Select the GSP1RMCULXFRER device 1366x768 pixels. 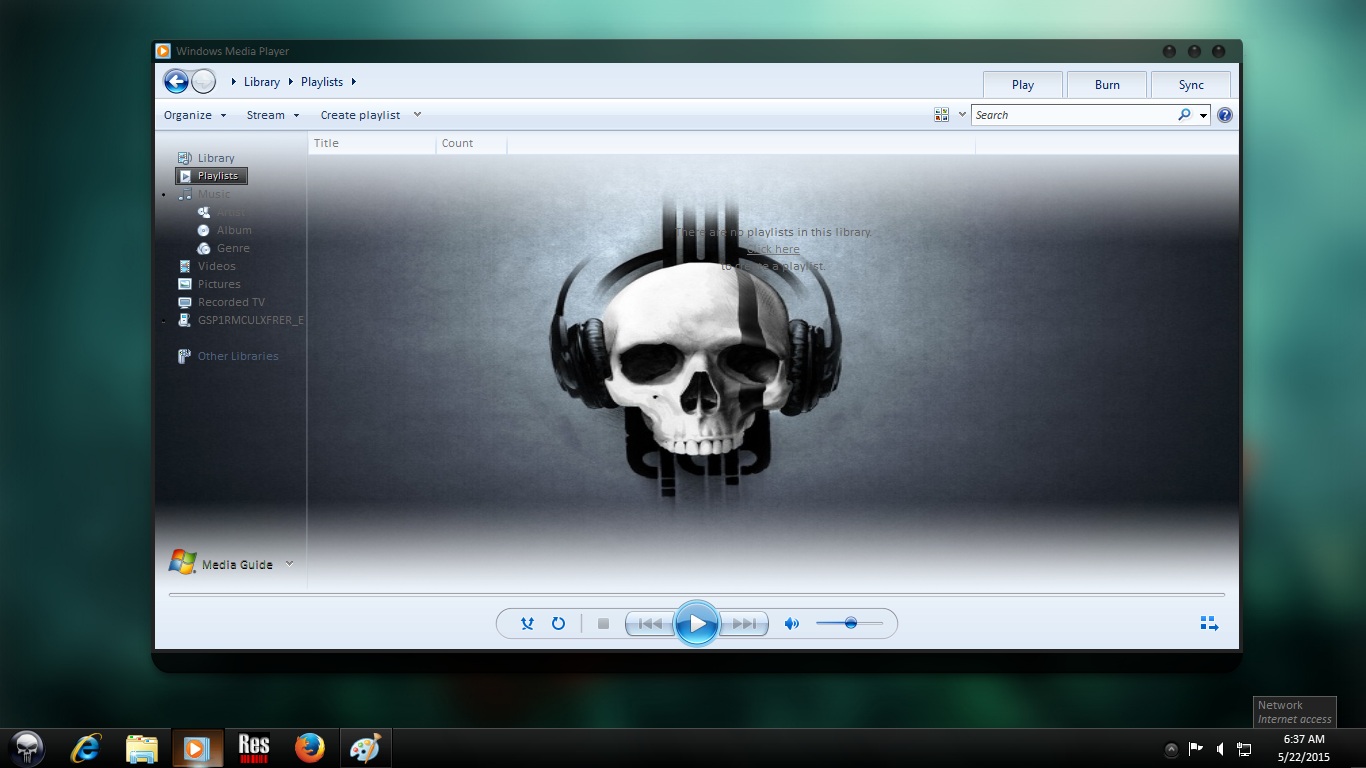250,320
